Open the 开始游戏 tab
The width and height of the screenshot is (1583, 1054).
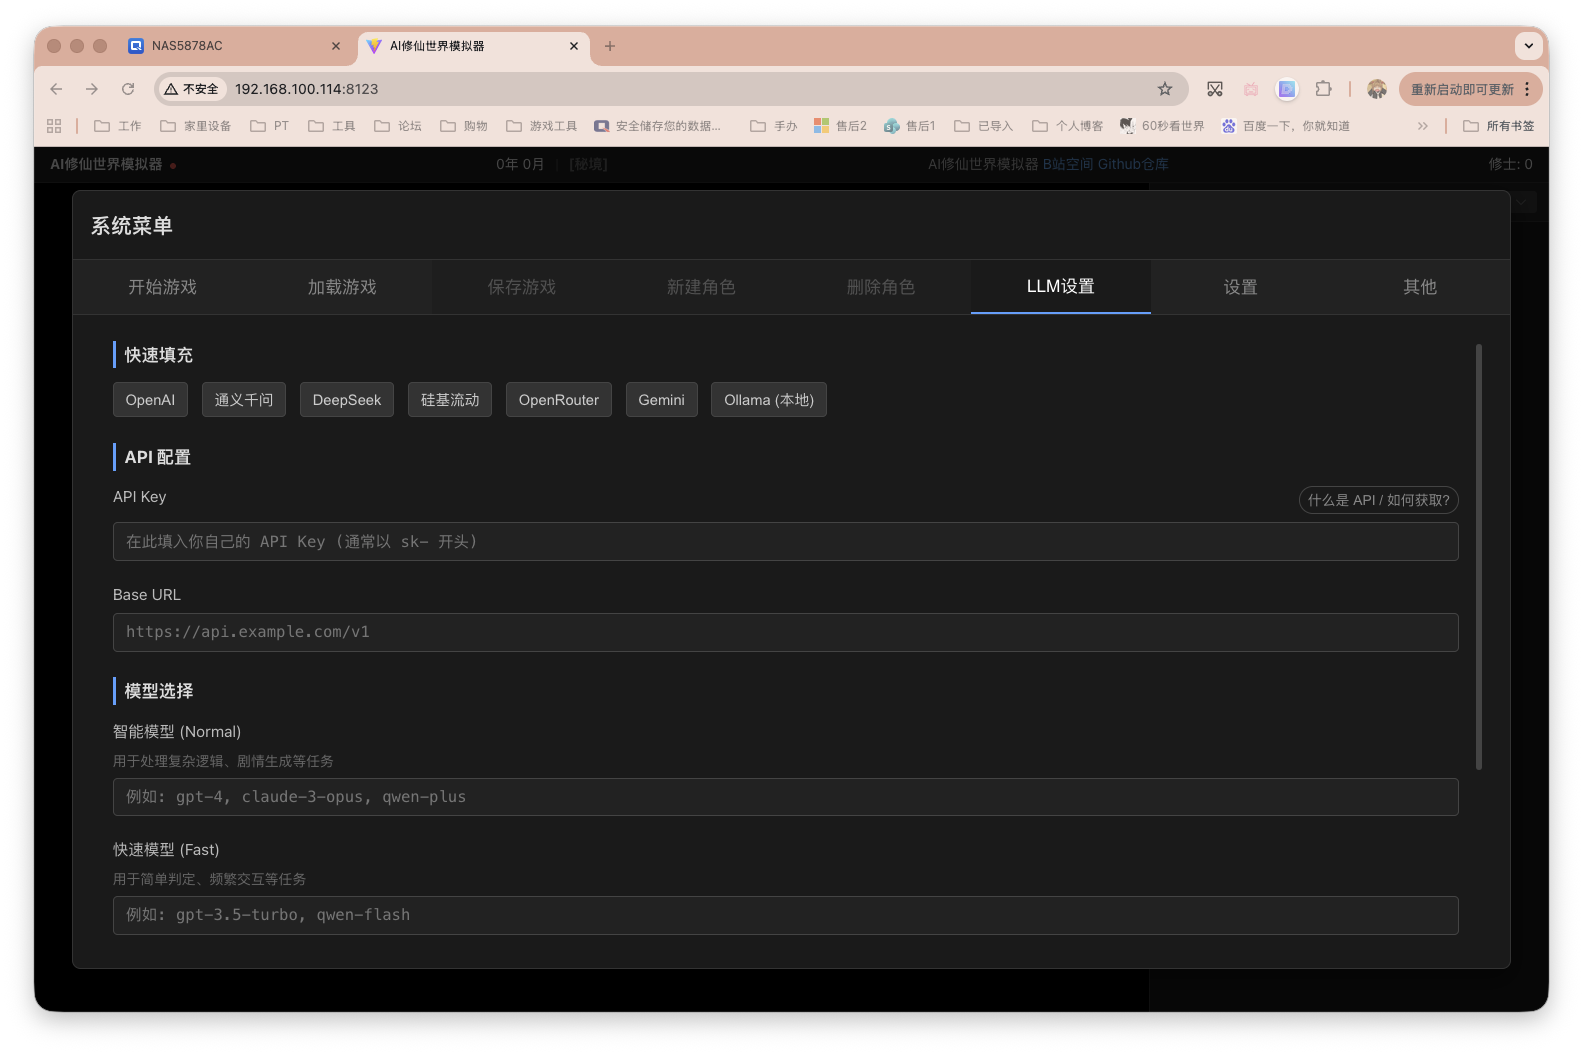click(162, 287)
